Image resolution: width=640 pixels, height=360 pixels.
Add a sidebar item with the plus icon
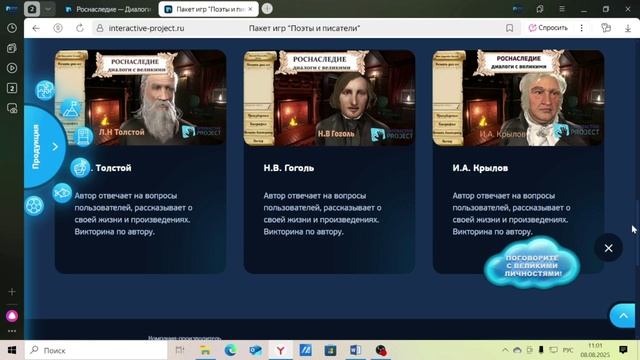pos(12,292)
